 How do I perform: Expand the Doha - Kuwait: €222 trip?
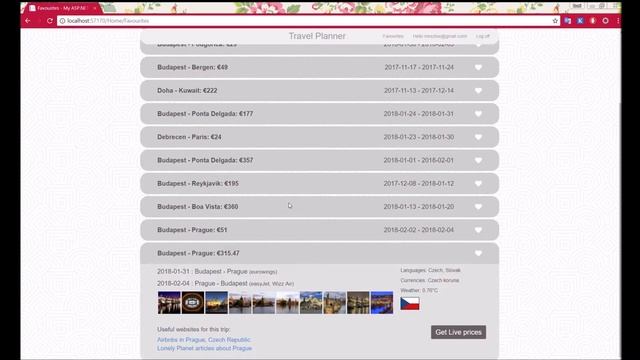tap(319, 91)
